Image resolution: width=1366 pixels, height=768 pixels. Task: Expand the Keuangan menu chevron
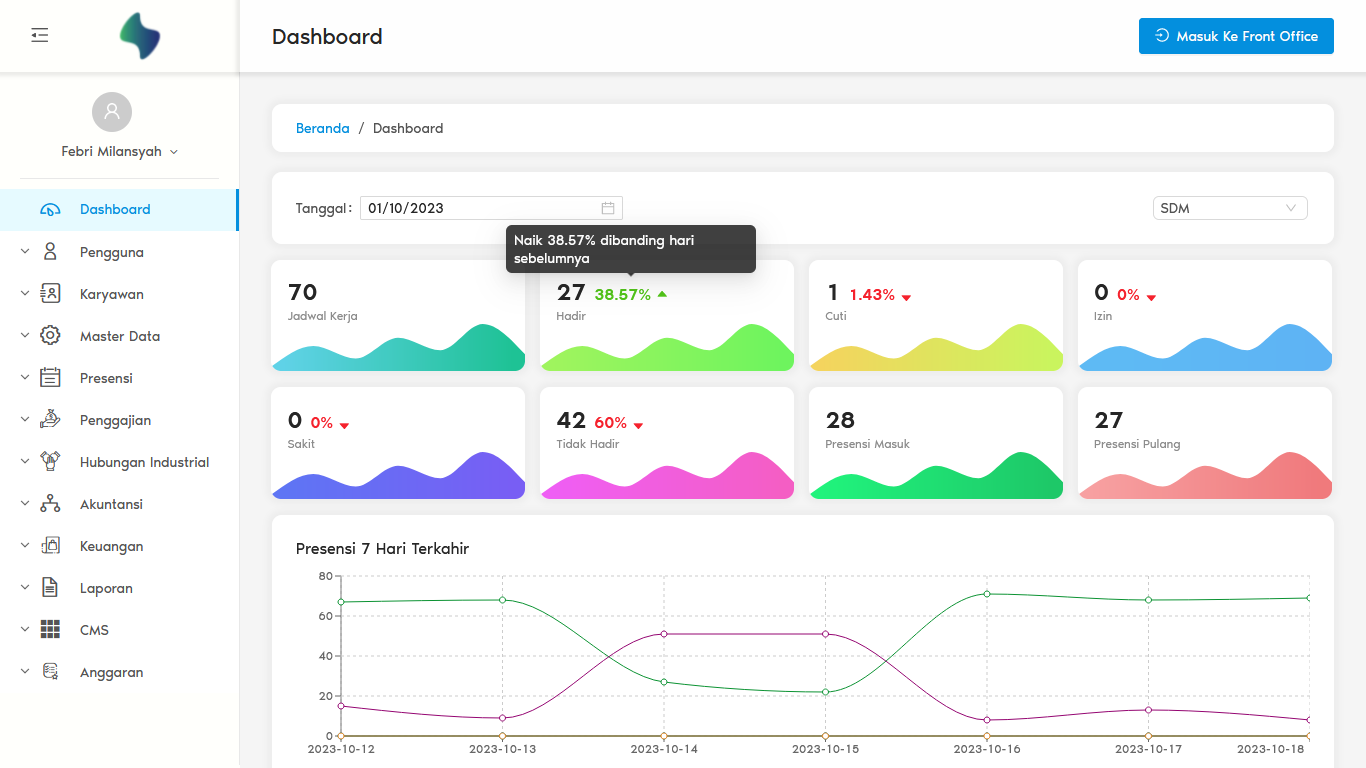pyautogui.click(x=25, y=546)
